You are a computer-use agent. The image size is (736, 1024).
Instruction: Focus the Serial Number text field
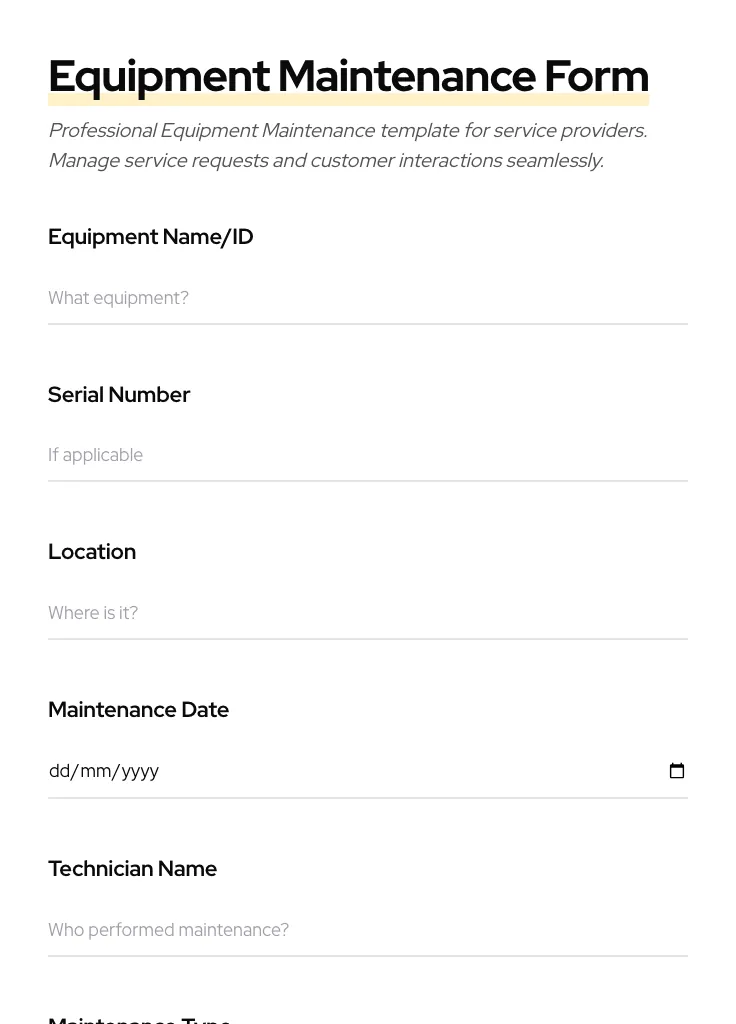(367, 455)
